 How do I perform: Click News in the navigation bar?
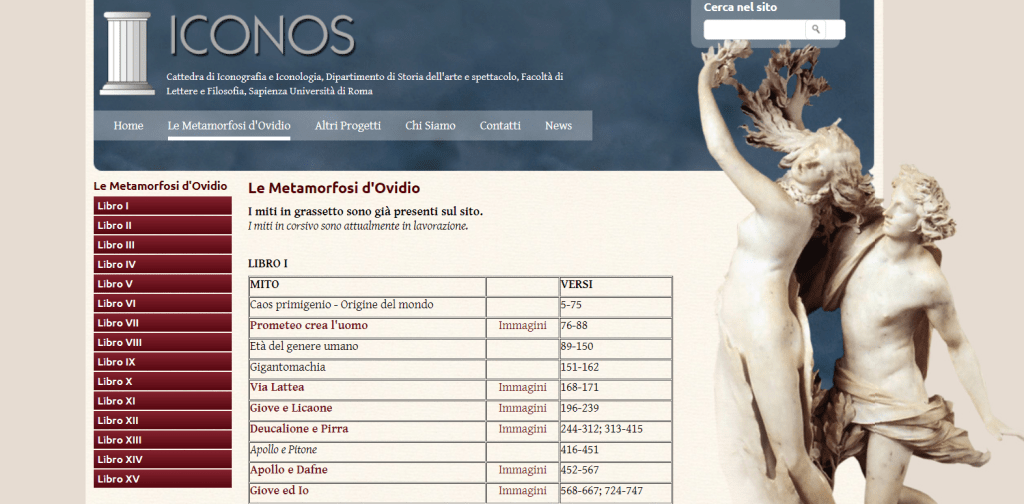(558, 126)
